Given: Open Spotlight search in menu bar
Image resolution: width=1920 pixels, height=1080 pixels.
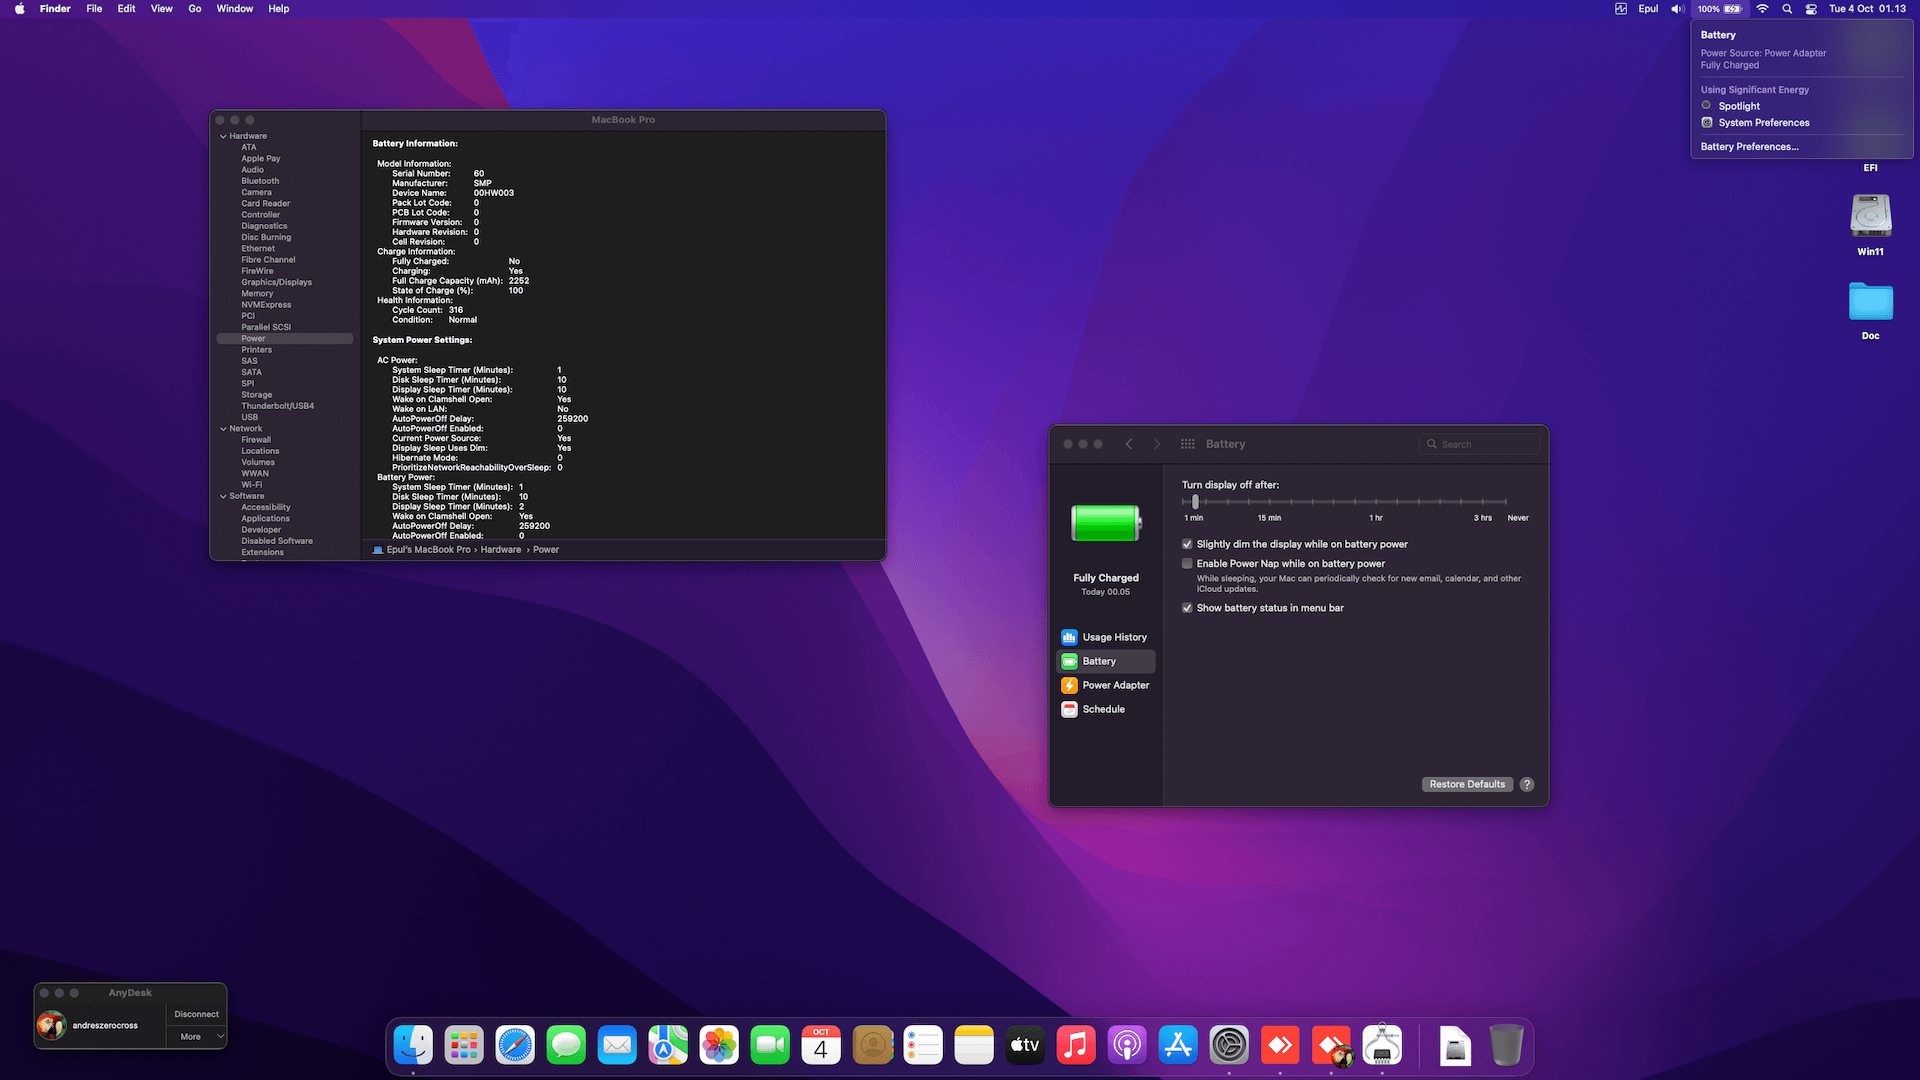Looking at the screenshot, I should tap(1787, 9).
